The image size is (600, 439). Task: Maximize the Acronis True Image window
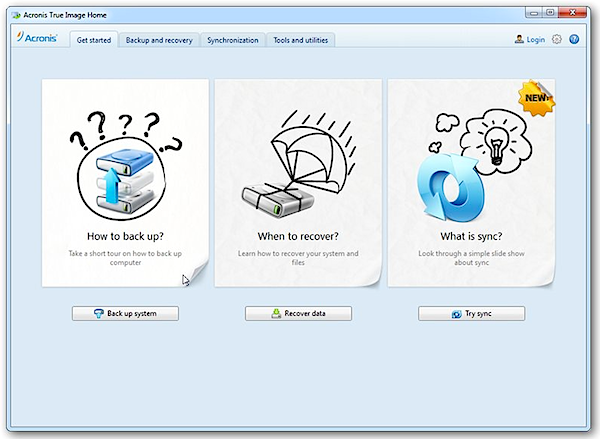point(550,13)
